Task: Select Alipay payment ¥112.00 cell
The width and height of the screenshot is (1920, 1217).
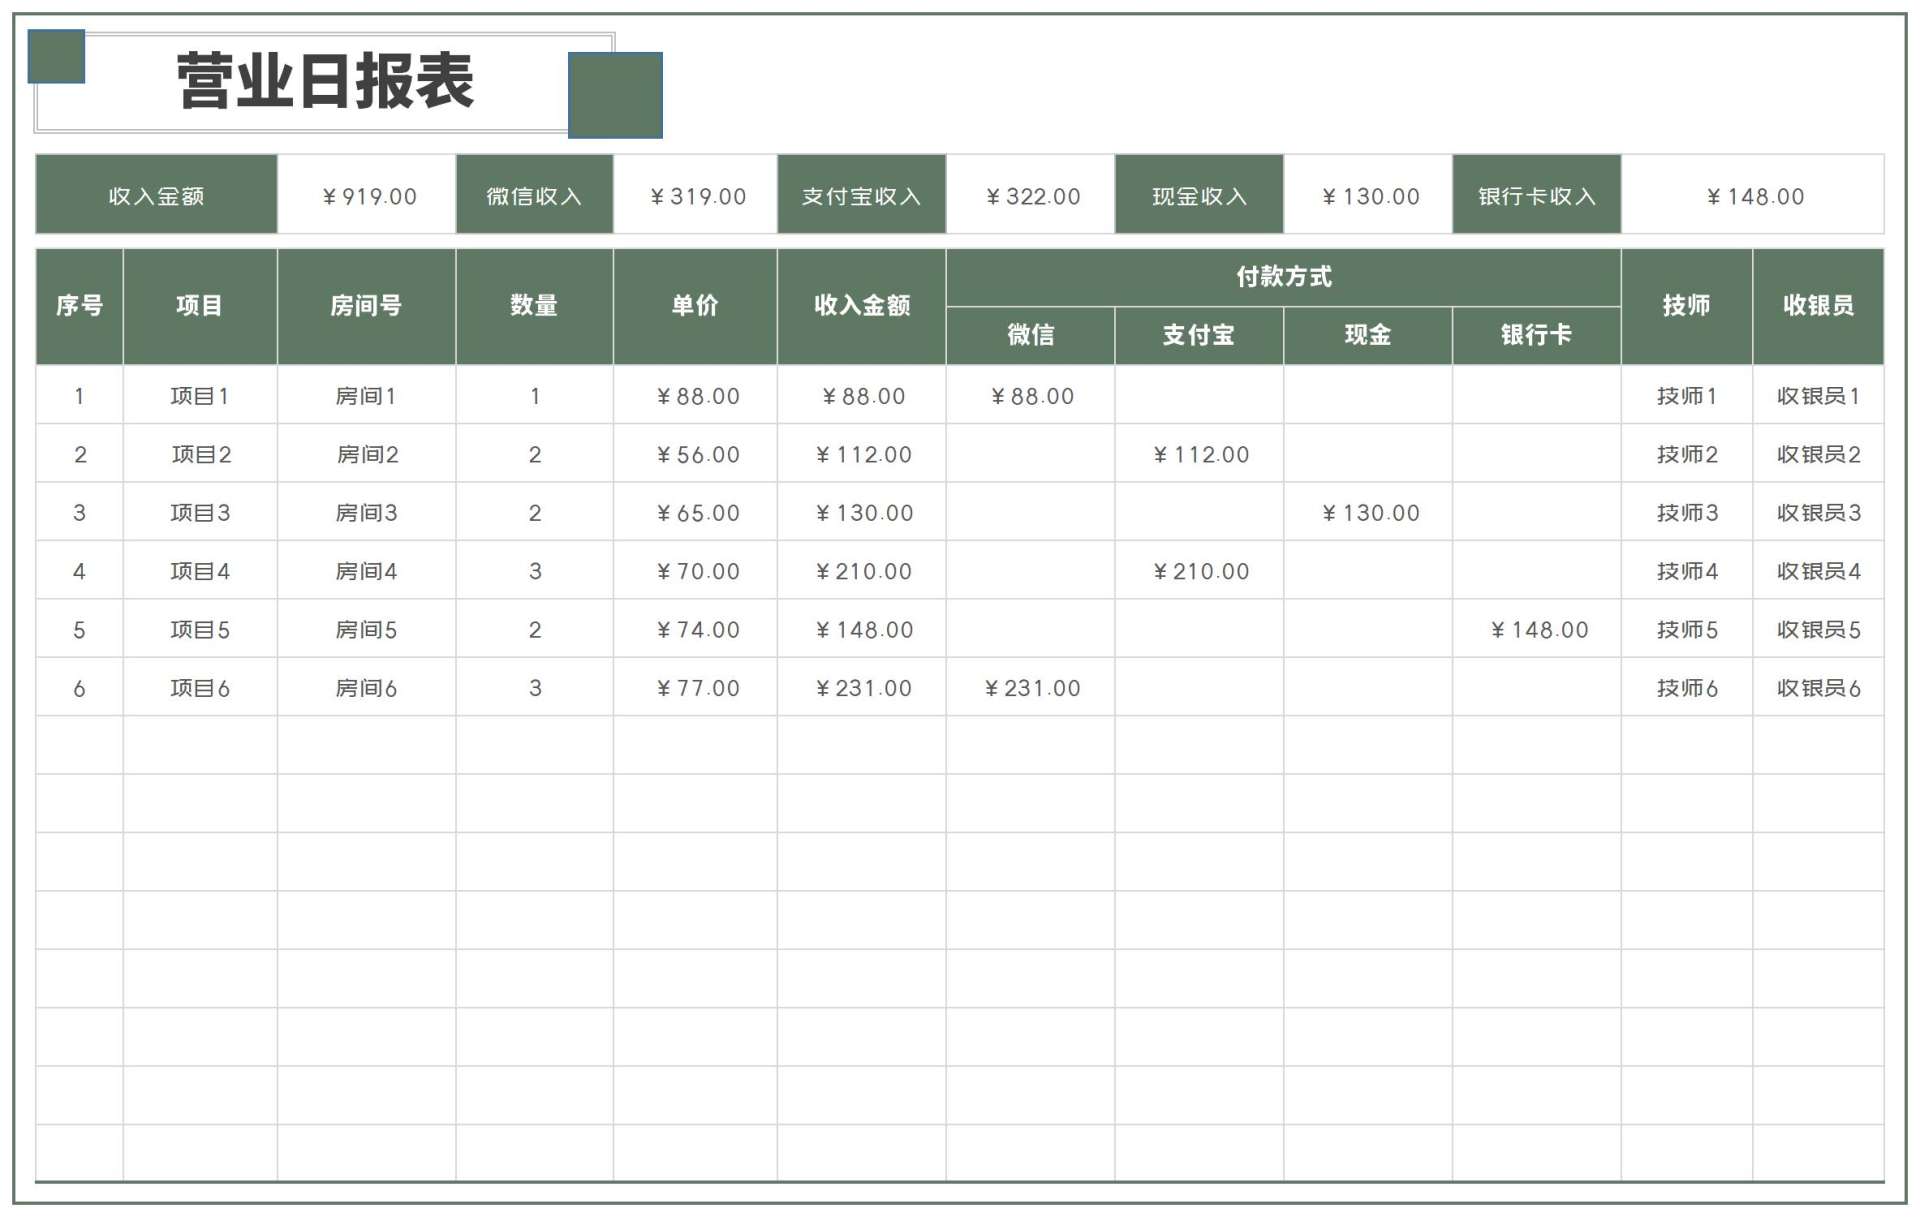Action: coord(1200,455)
